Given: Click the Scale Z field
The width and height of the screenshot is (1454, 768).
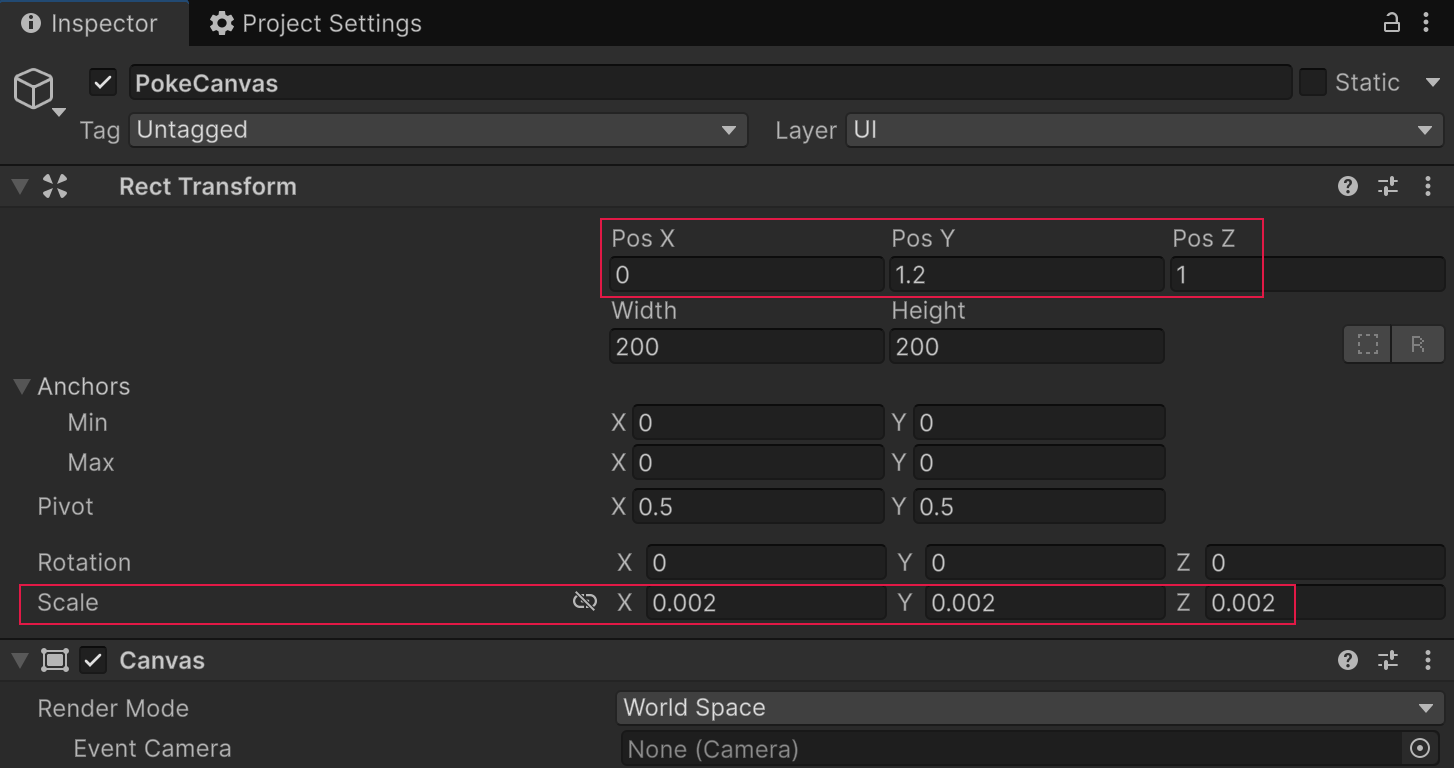Looking at the screenshot, I should [1325, 602].
